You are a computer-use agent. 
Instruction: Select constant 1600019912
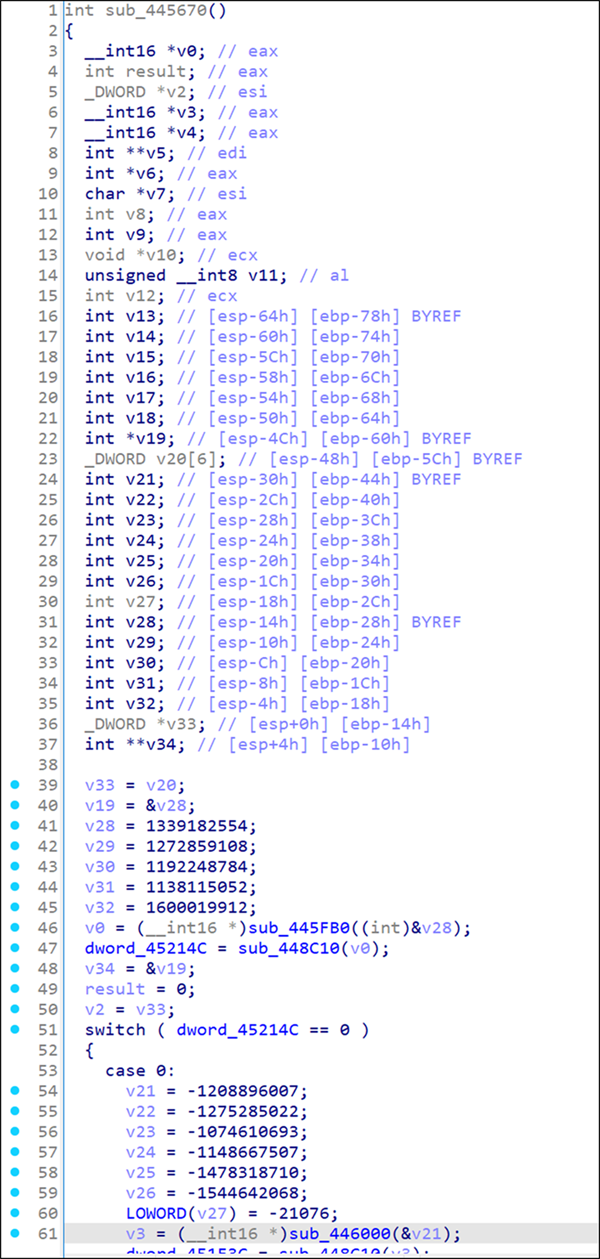pos(199,907)
